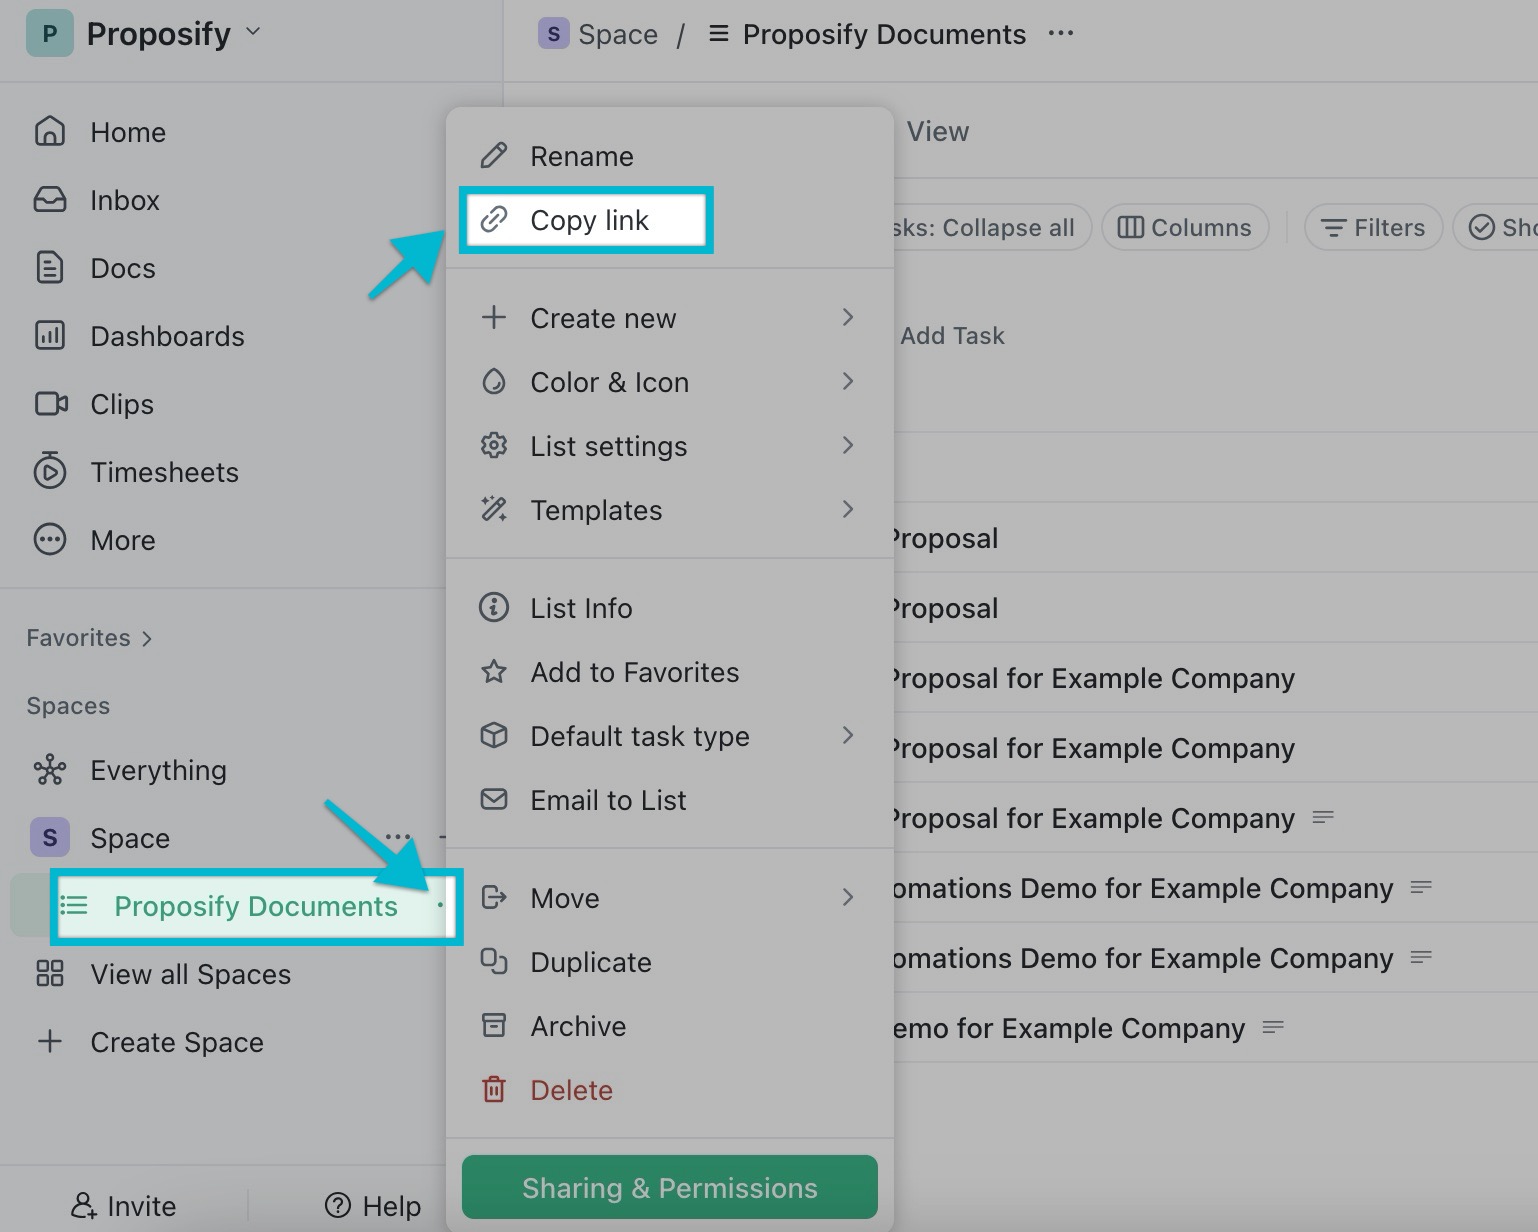The height and width of the screenshot is (1232, 1538).
Task: Click the Inbox tray icon
Action: click(50, 200)
